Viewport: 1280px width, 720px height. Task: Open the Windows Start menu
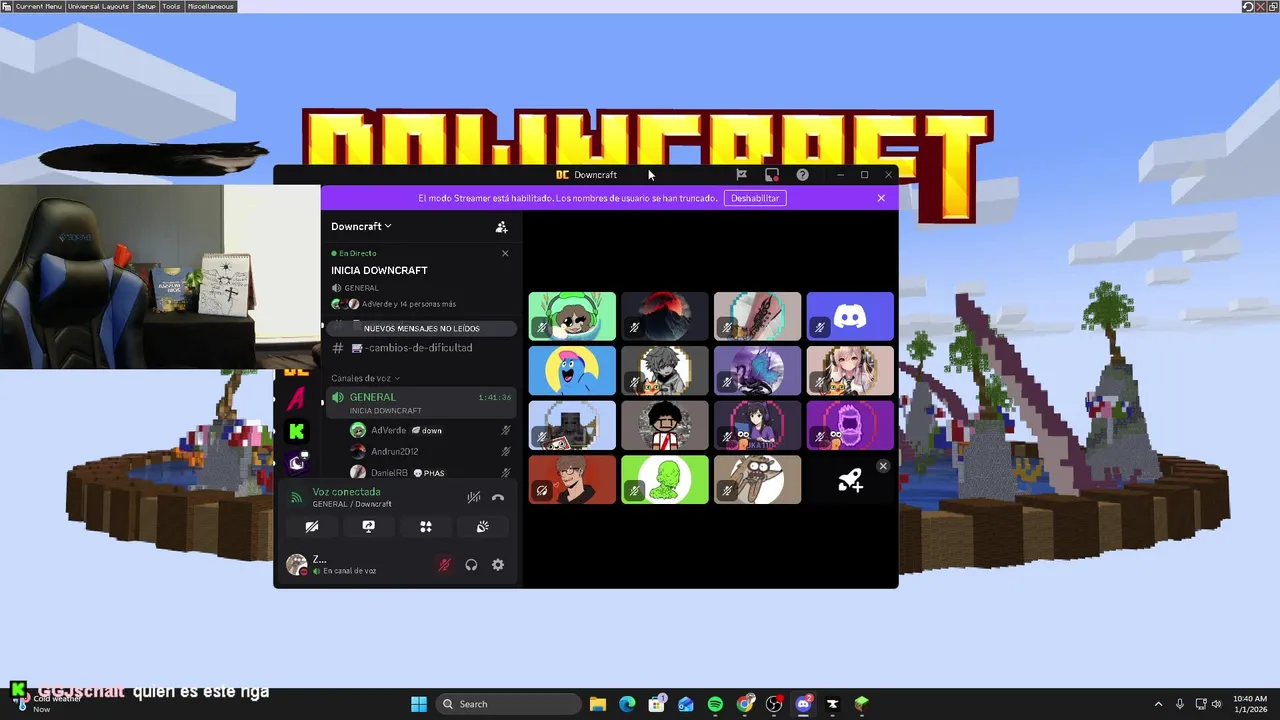coord(419,704)
